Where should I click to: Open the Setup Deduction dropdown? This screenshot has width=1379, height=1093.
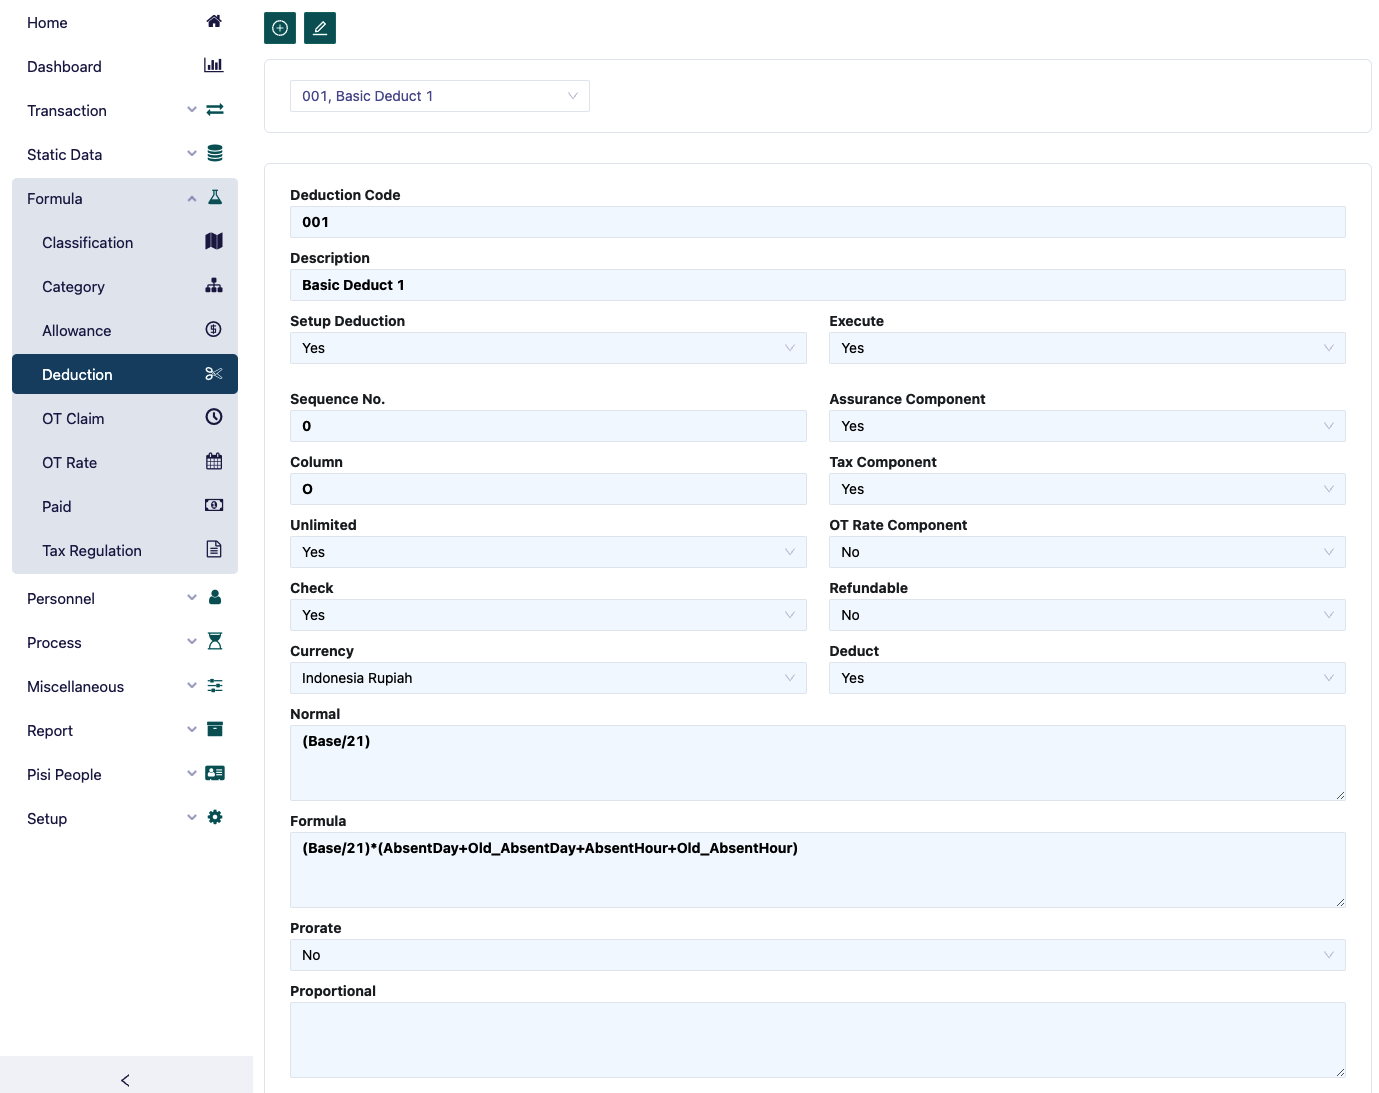pyautogui.click(x=547, y=348)
